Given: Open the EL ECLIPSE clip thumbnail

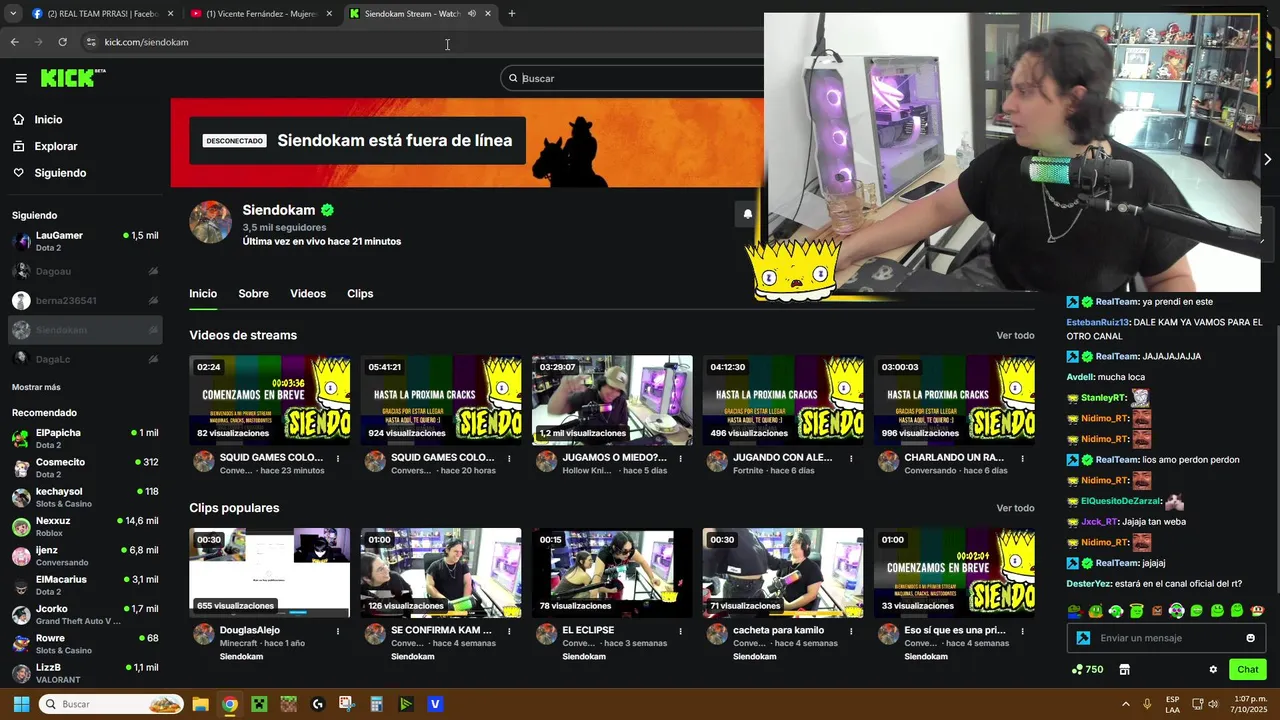Looking at the screenshot, I should pos(612,573).
